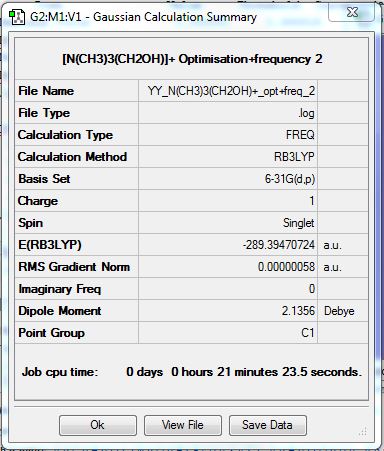Screen dimensions: 384x451
Task: Click the 'Imaginary Freq' row label
Action: [x=59, y=289]
